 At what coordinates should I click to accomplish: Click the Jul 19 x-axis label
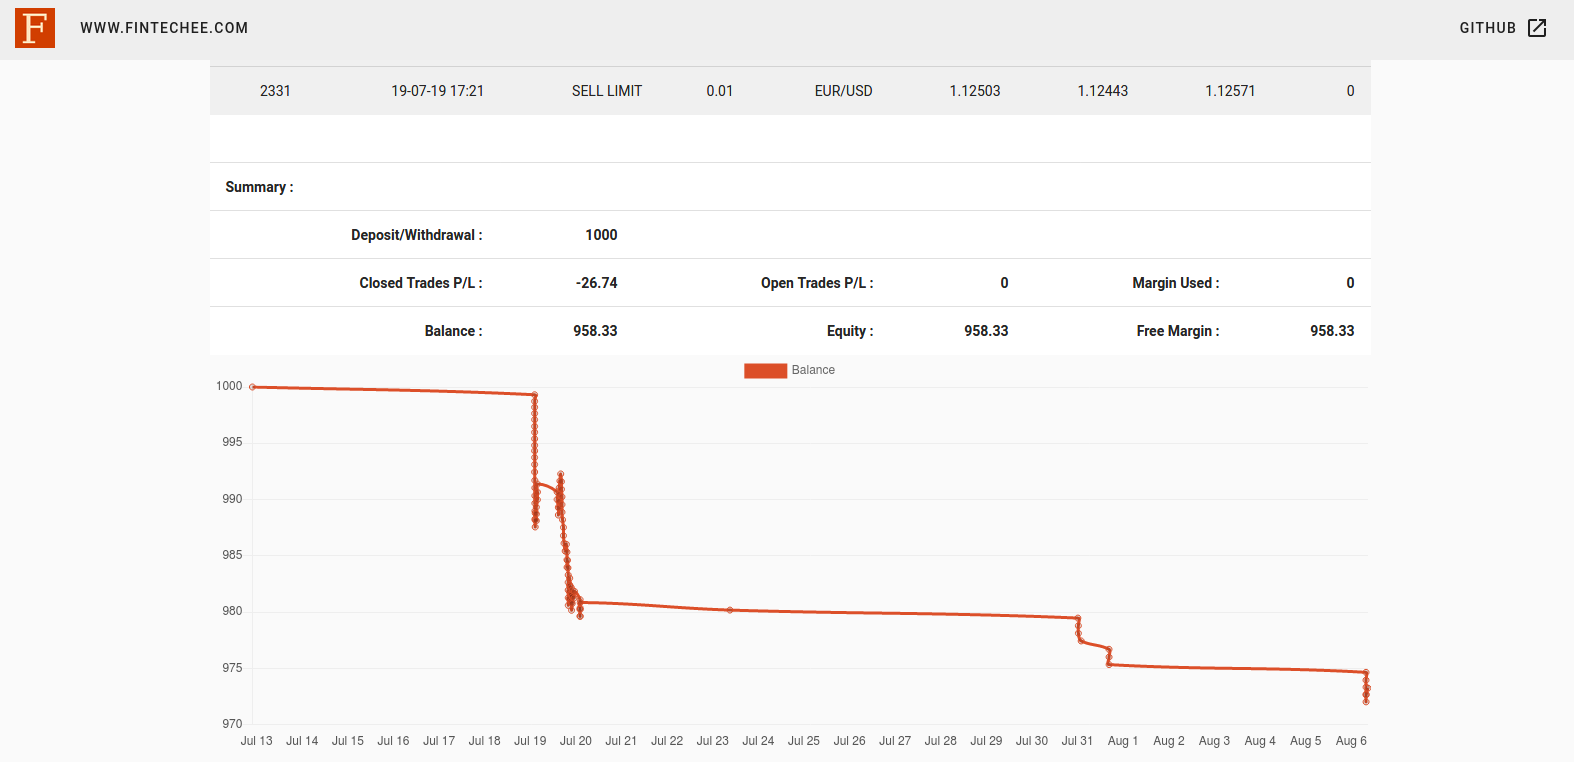coord(530,741)
